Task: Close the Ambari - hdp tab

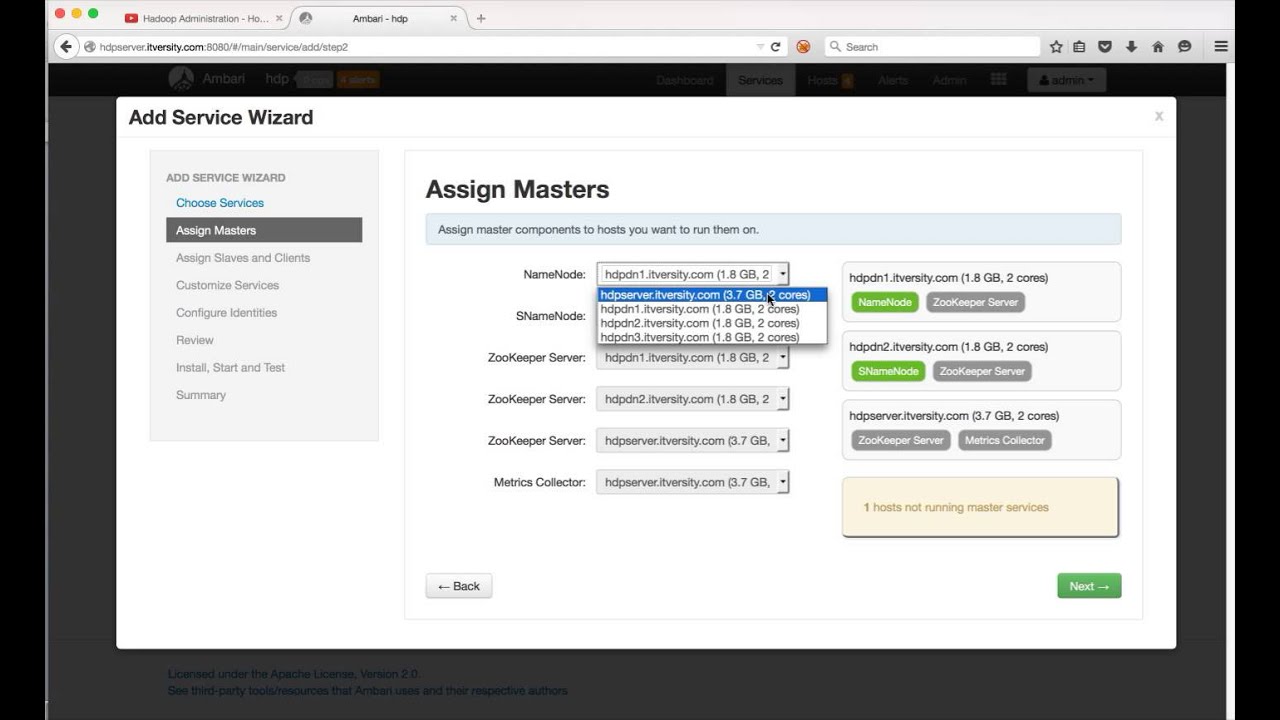Action: [454, 18]
